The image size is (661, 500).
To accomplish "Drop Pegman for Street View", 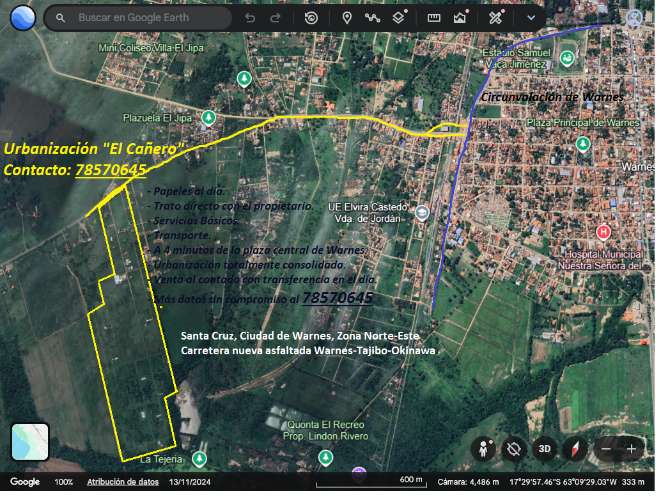I will click(486, 449).
